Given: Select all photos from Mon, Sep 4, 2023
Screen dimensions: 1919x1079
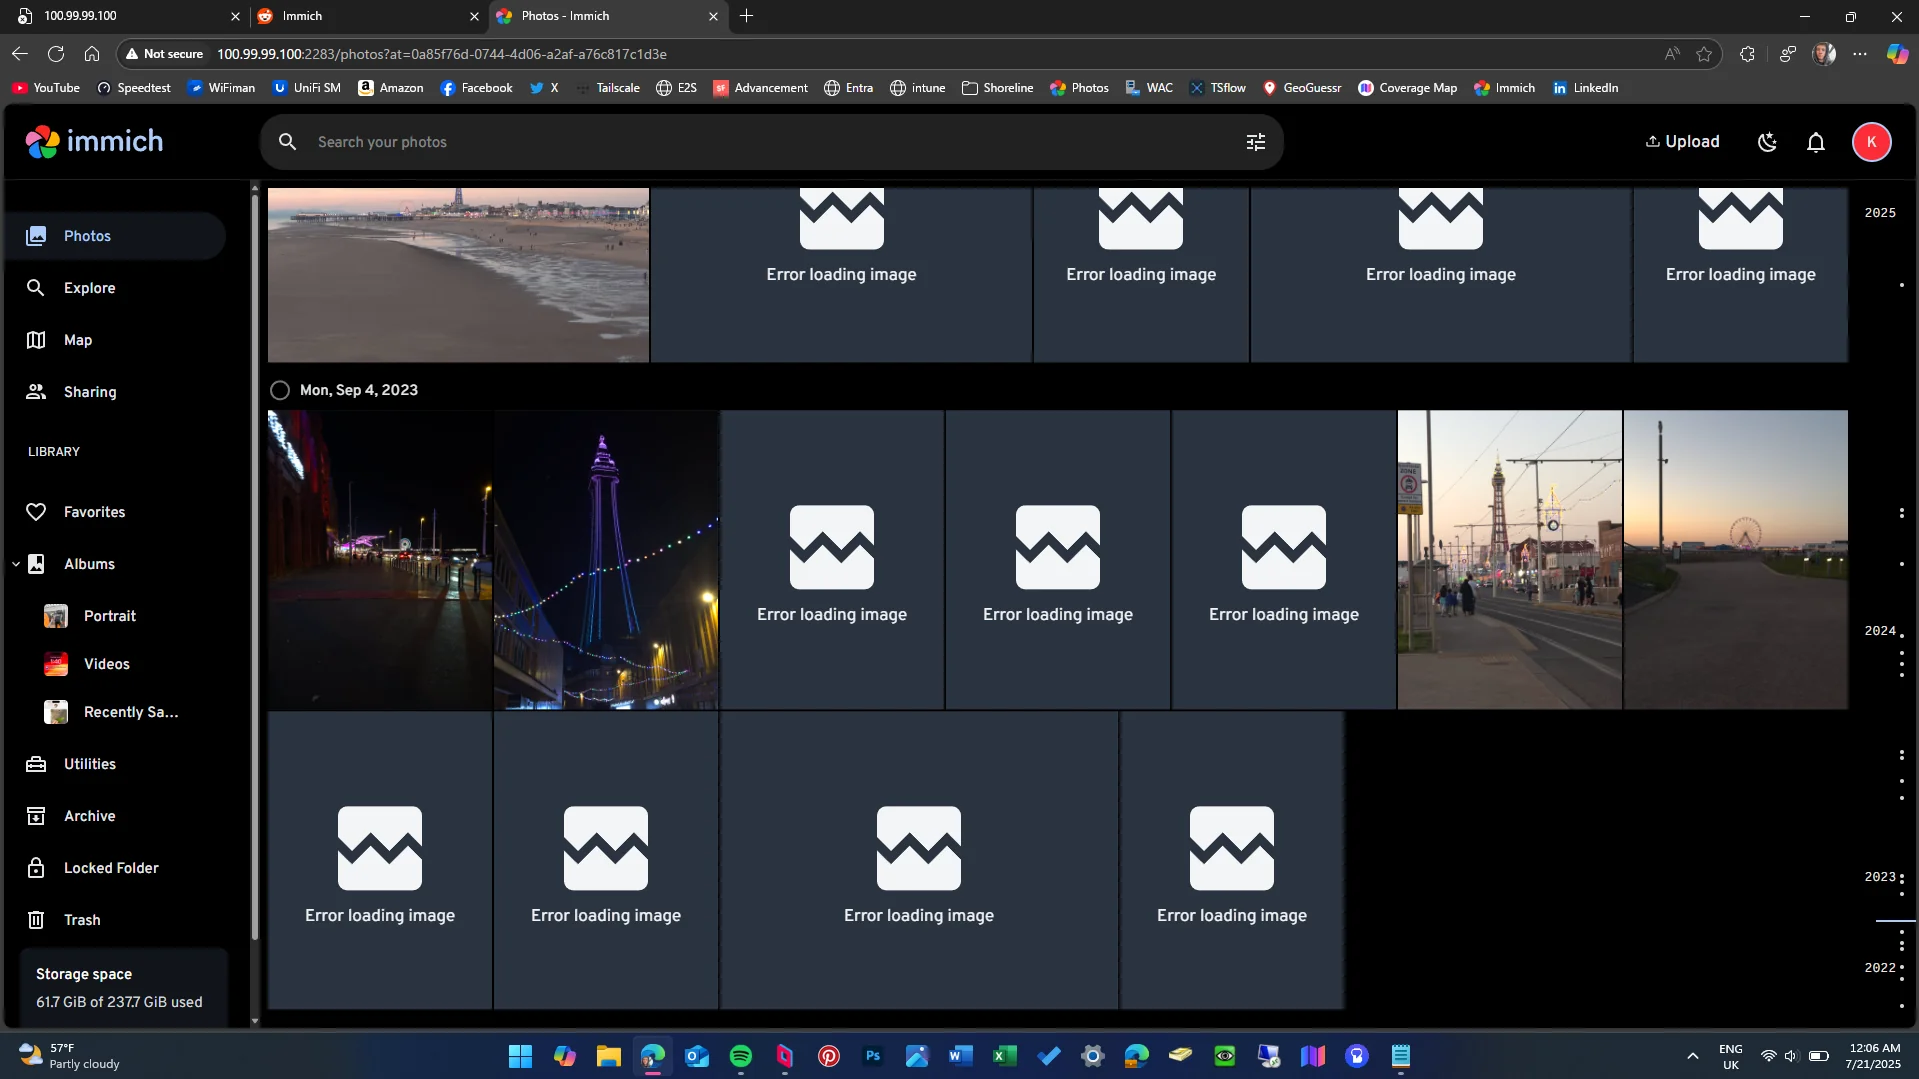Looking at the screenshot, I should point(280,390).
